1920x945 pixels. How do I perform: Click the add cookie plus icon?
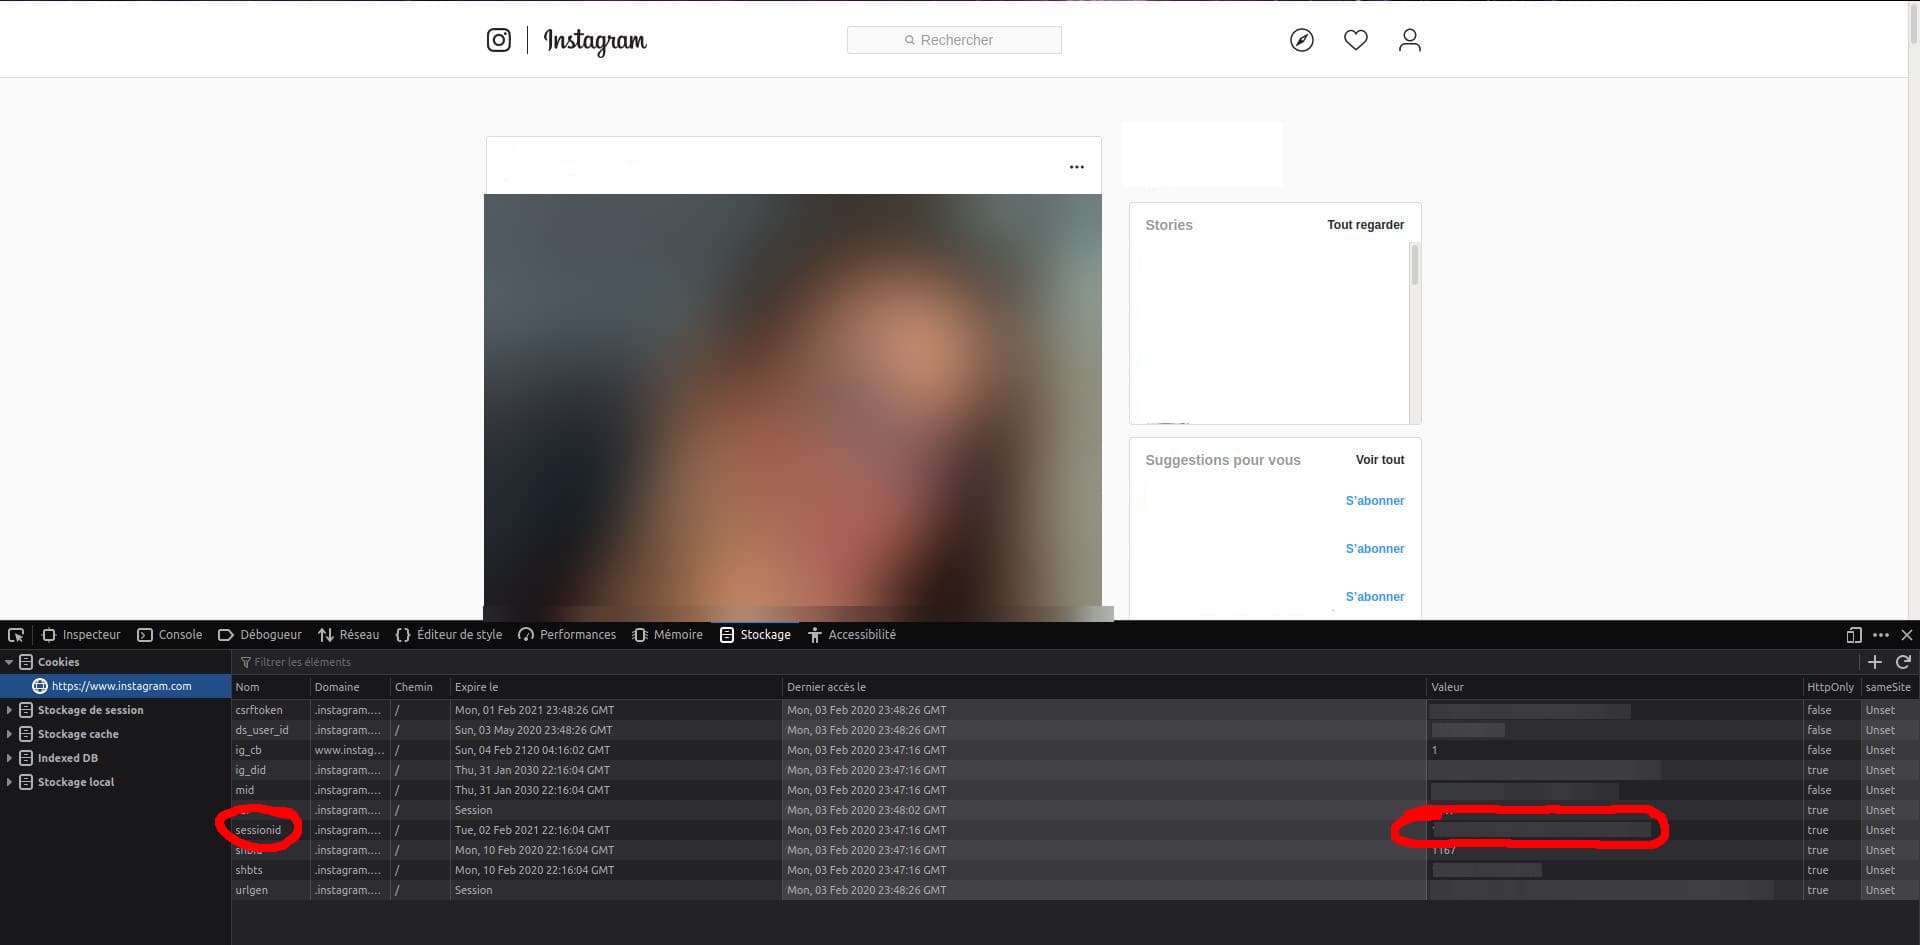click(x=1874, y=662)
